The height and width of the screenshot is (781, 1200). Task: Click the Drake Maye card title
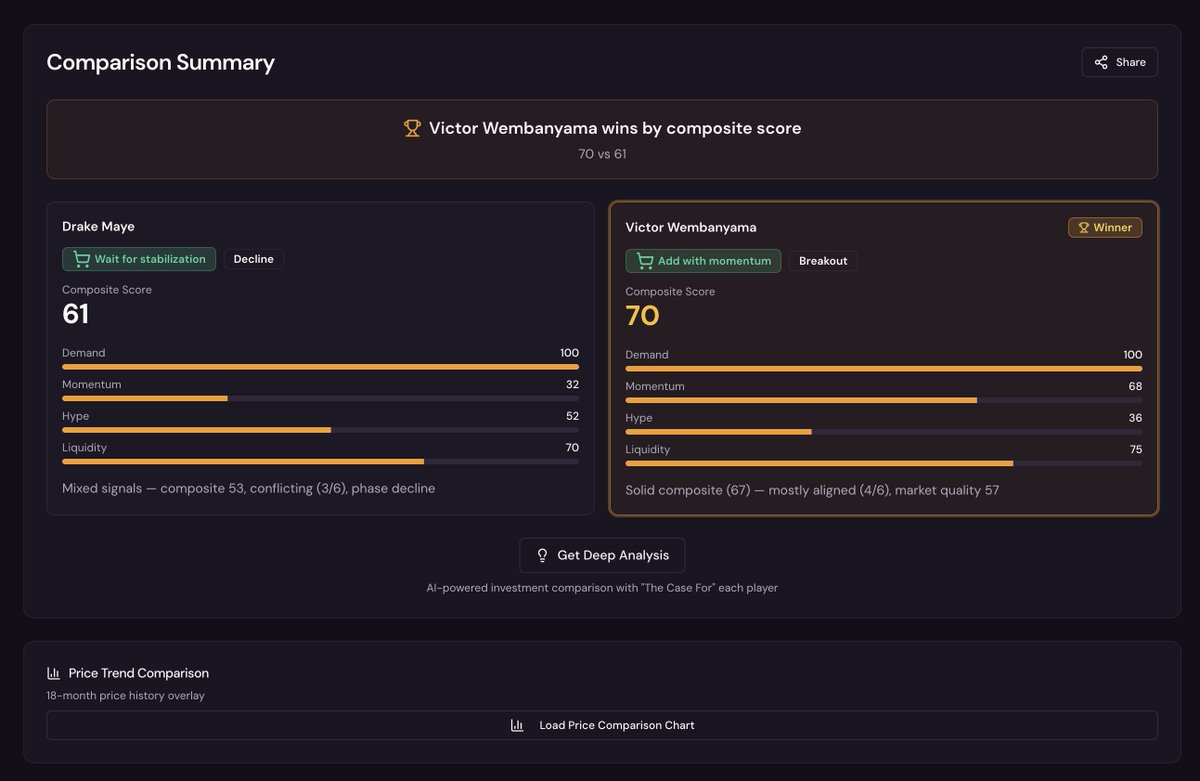point(98,226)
